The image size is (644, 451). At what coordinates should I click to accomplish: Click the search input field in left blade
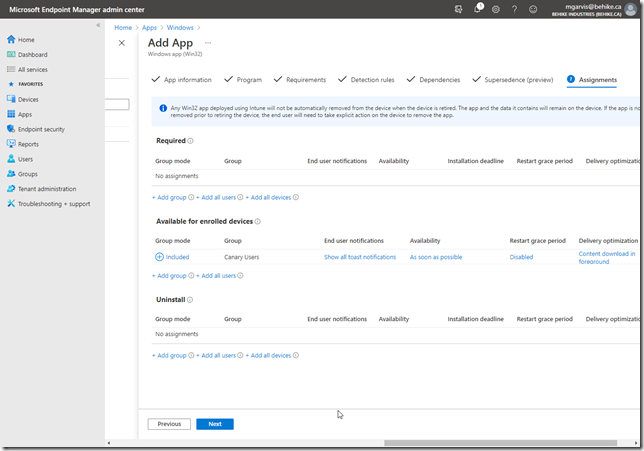click(117, 104)
